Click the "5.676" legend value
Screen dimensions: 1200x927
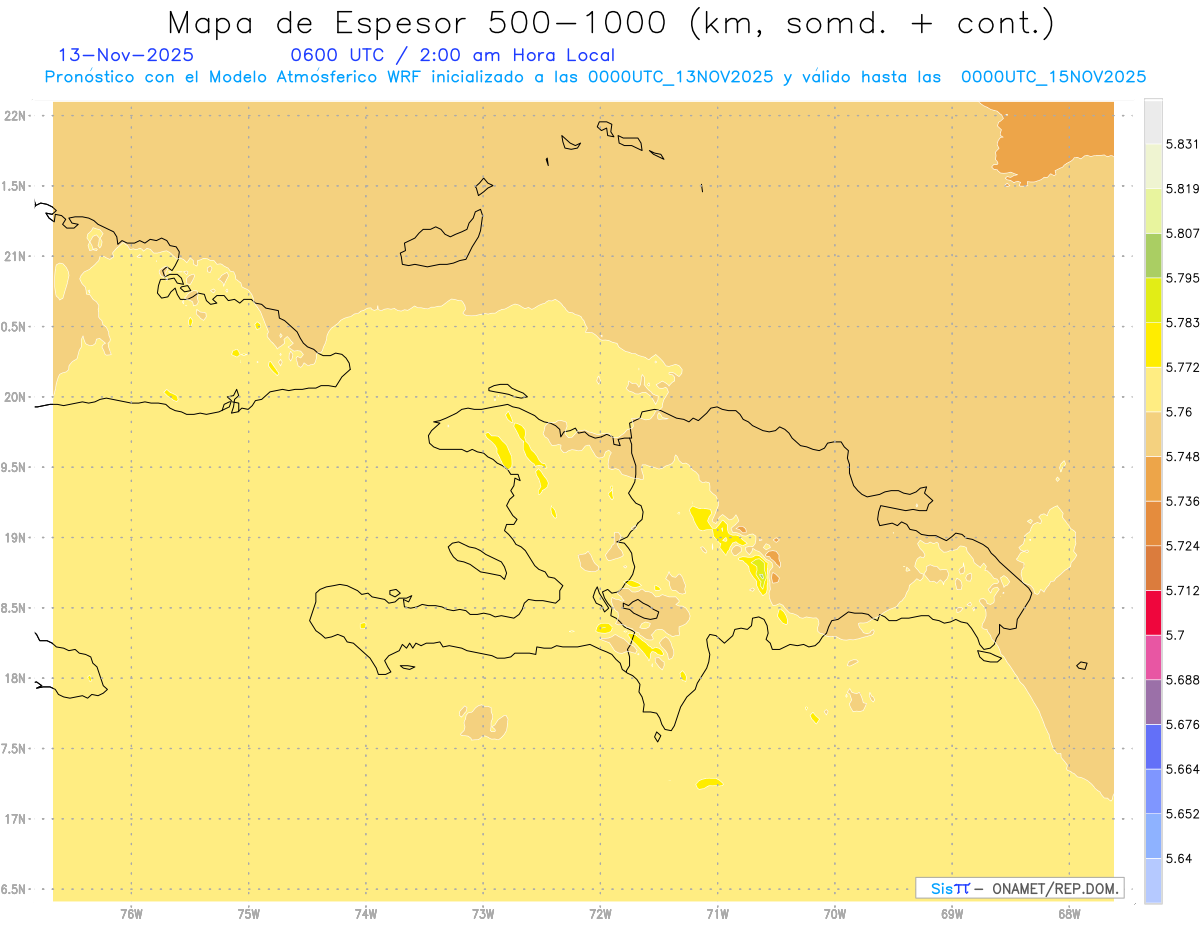[1183, 725]
